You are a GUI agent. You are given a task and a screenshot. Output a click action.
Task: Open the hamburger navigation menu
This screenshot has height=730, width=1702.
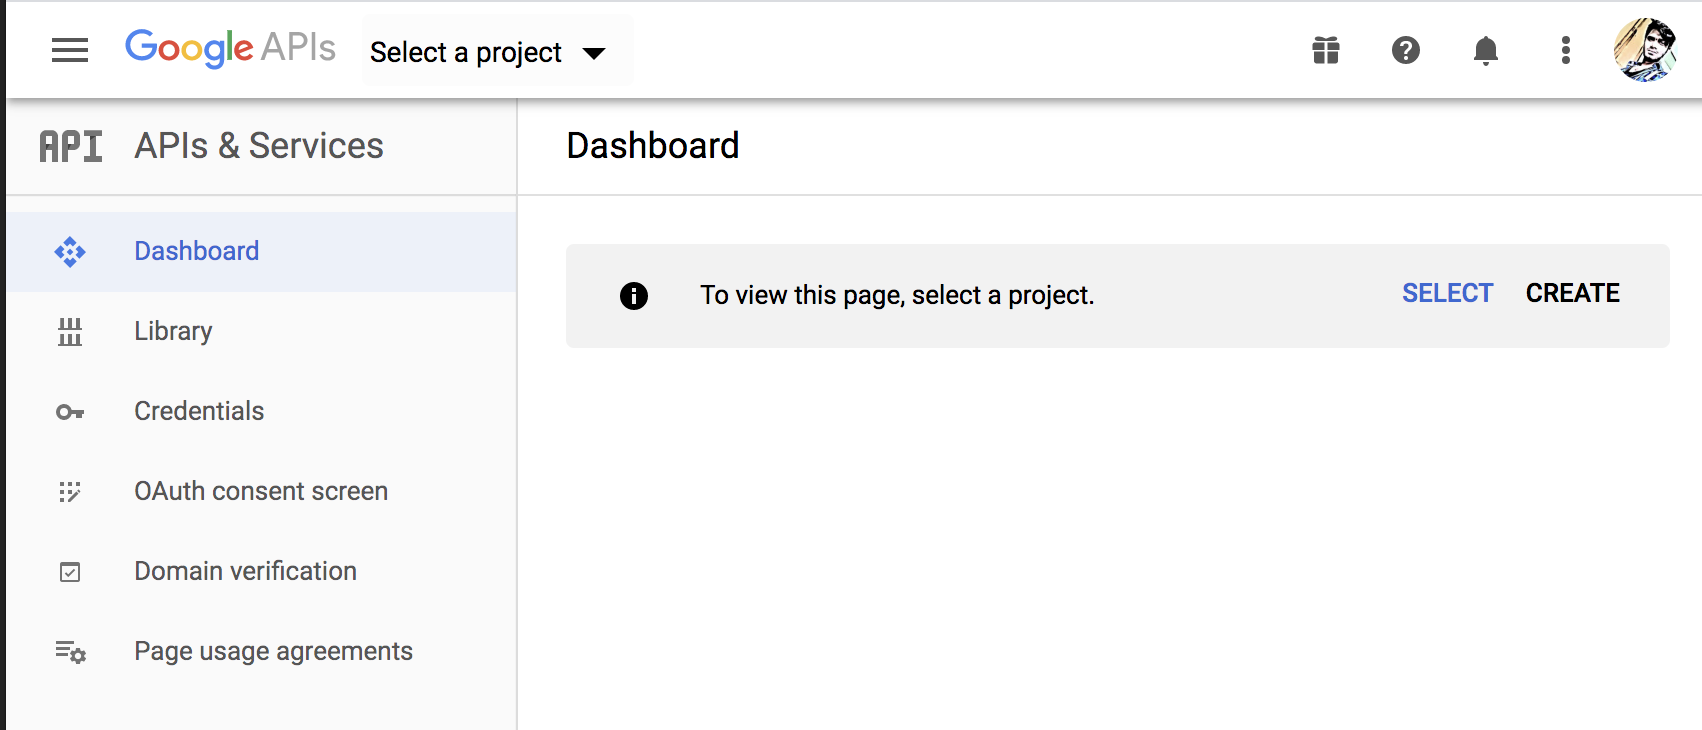(70, 50)
